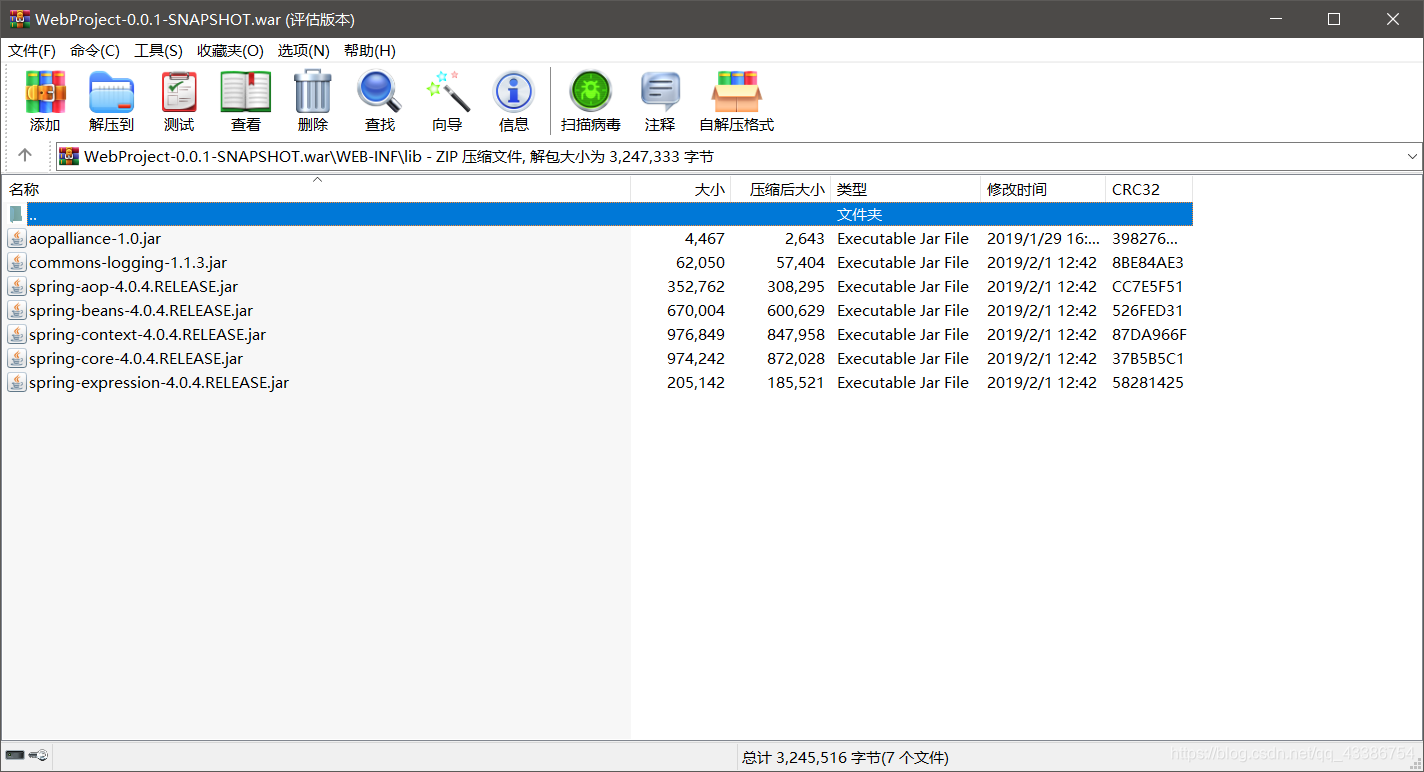Select the file name spring-aop-4.0.4.RELEASE.jar
The height and width of the screenshot is (772, 1424).
pos(133,287)
